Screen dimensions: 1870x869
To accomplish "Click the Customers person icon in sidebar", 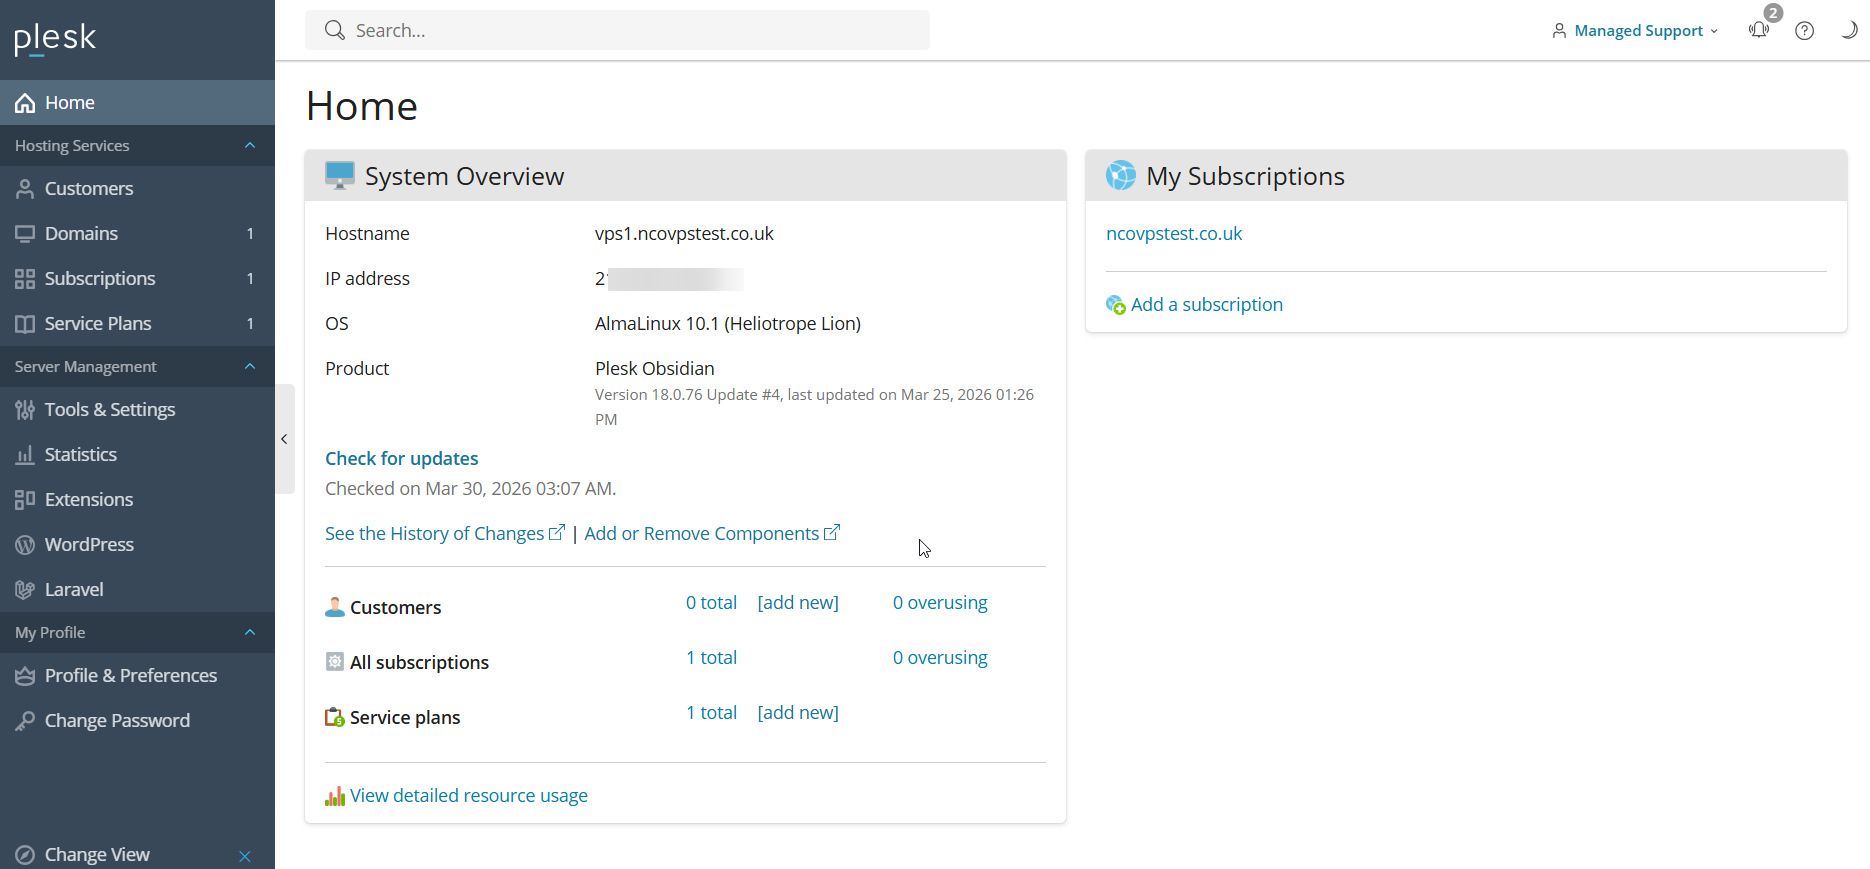I will pyautogui.click(x=25, y=189).
